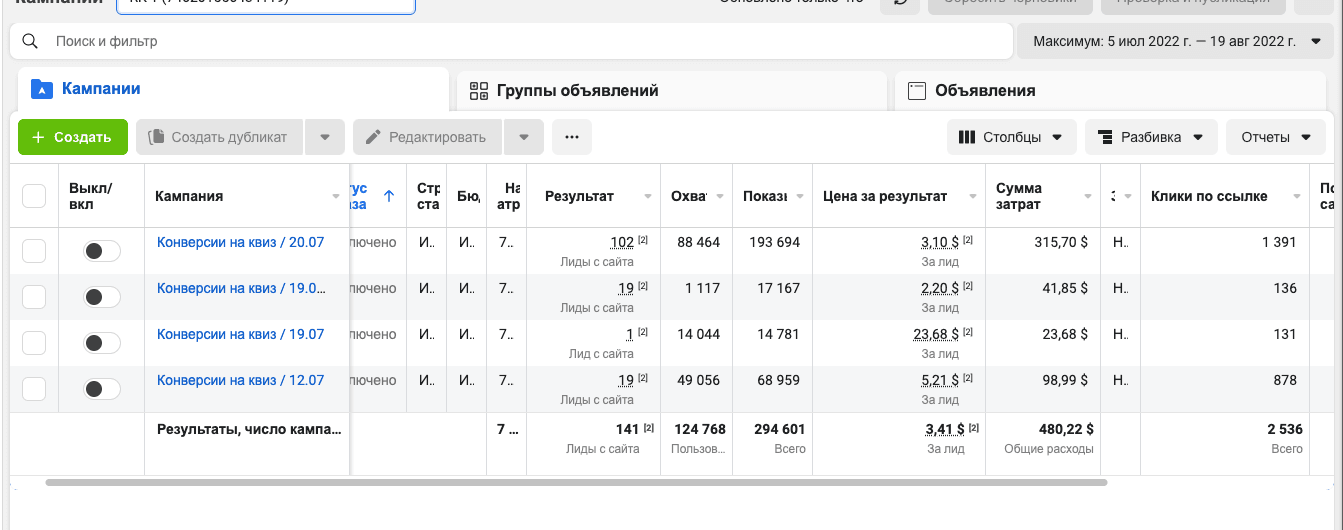Select checkbox for the 19.07 campaign row
This screenshot has height=530, width=1343.
coord(34,343)
